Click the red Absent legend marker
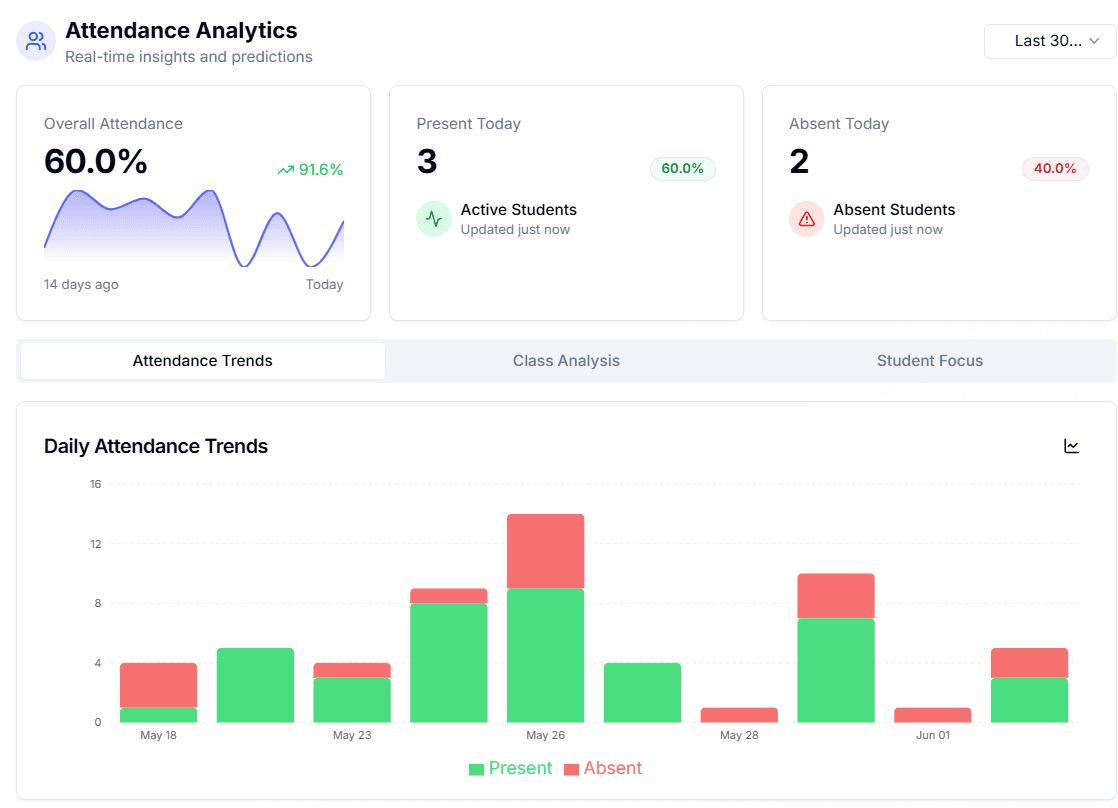Viewport: 1118px width, 808px height. point(572,768)
